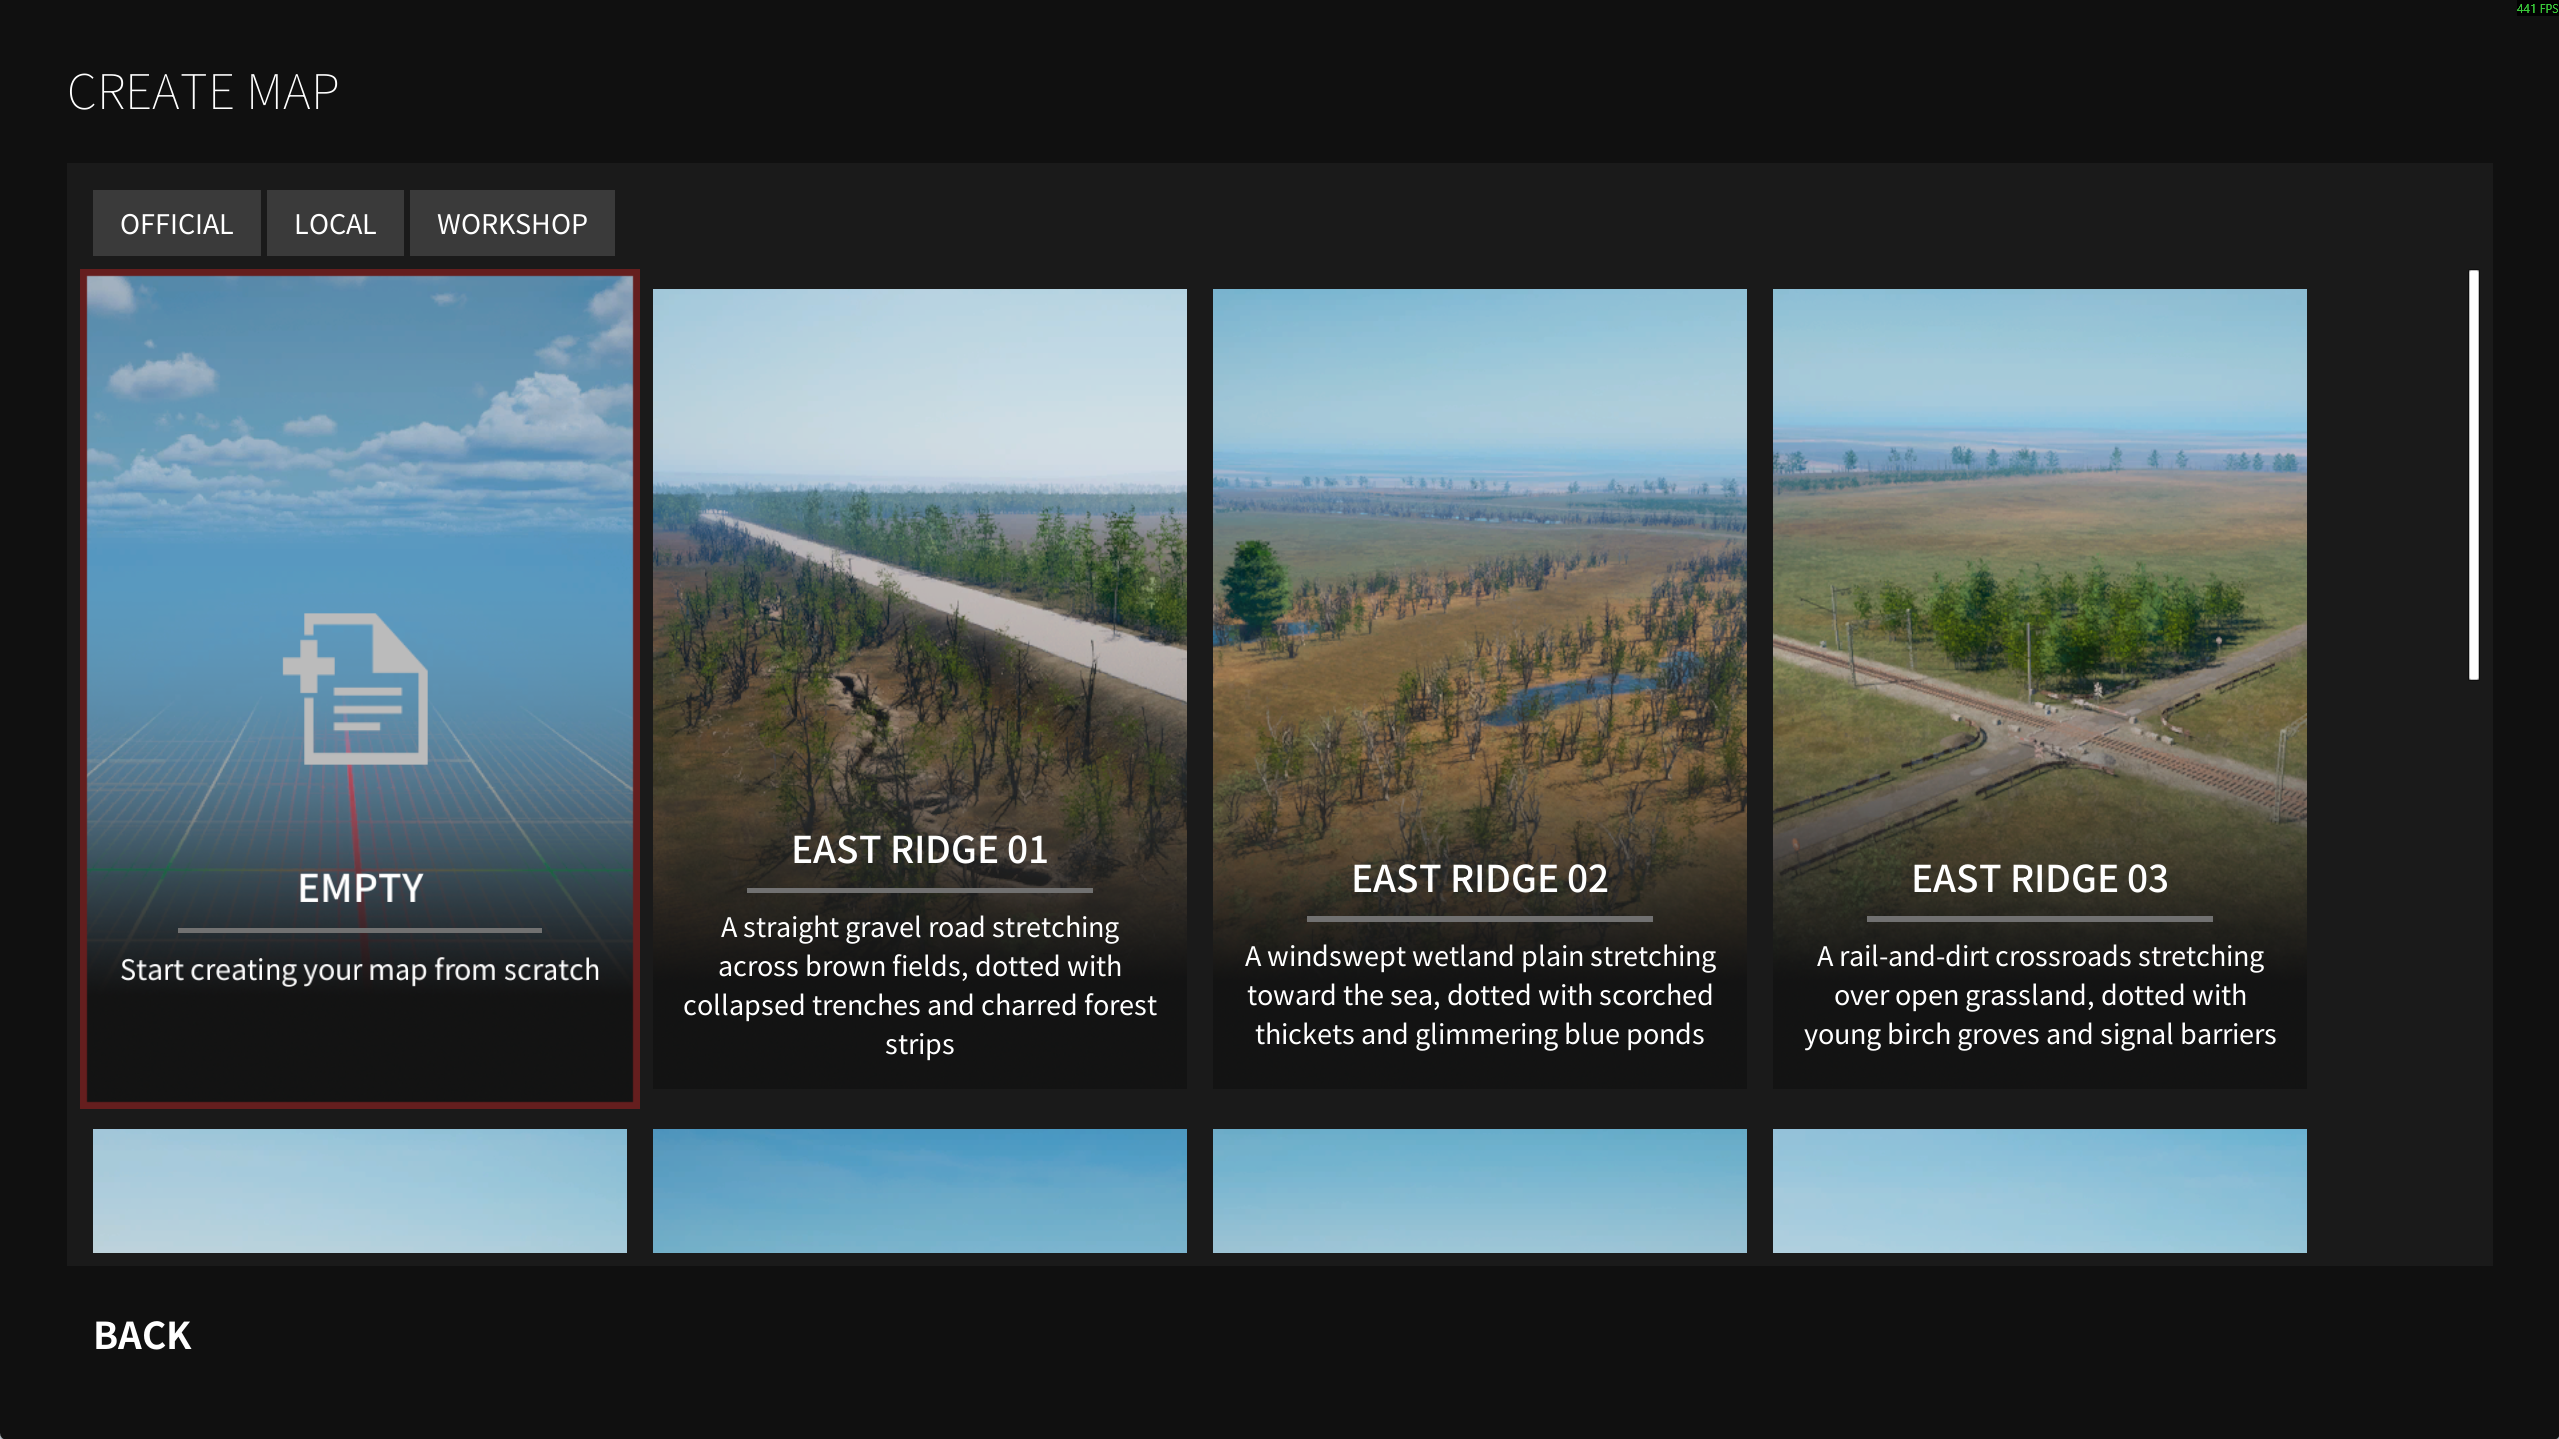Screen dimensions: 2559x1439
Task: Click the new document plus icon
Action: pyautogui.click(x=357, y=689)
